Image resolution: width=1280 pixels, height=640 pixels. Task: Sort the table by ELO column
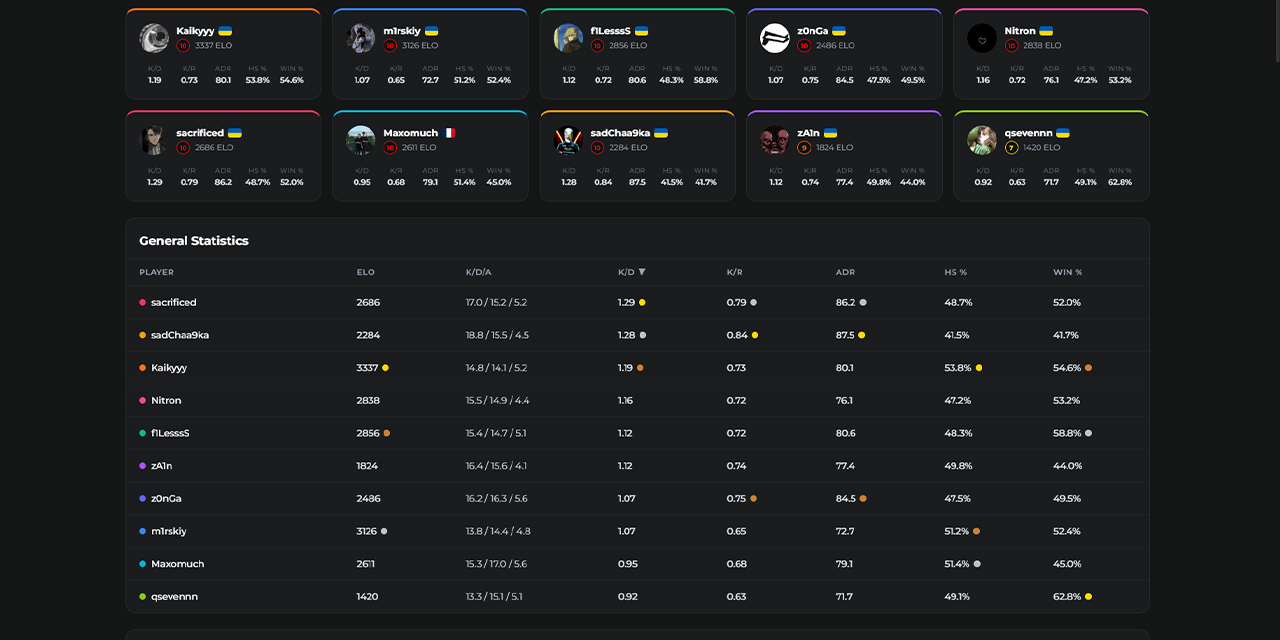point(365,272)
